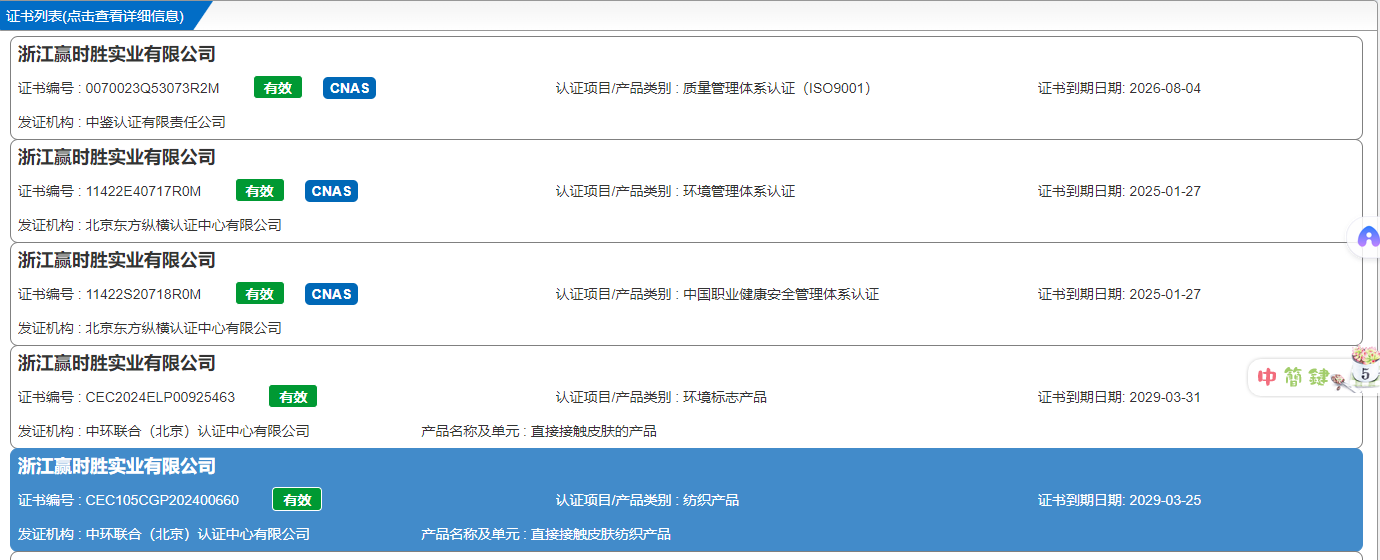Image resolution: width=1380 pixels, height=560 pixels.
Task: Select certificate number 11422S20718R0M
Action: click(x=143, y=294)
